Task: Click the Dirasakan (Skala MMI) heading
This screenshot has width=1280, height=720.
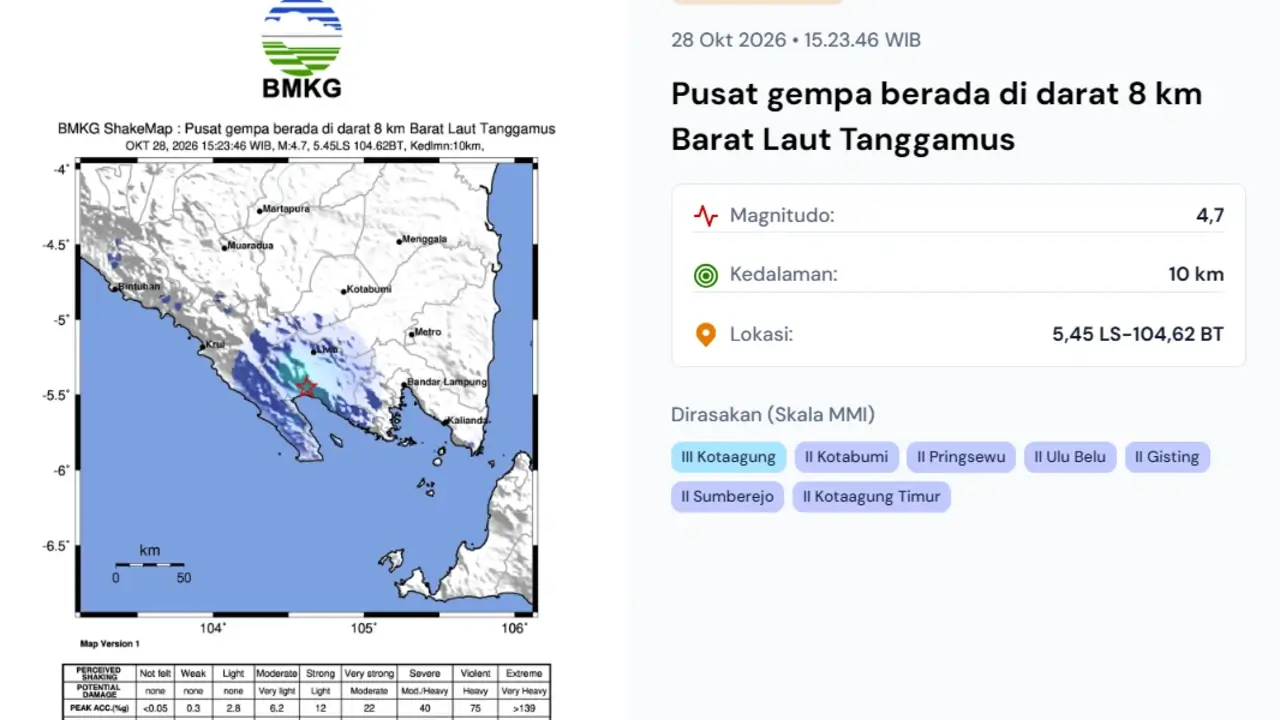Action: pos(773,415)
